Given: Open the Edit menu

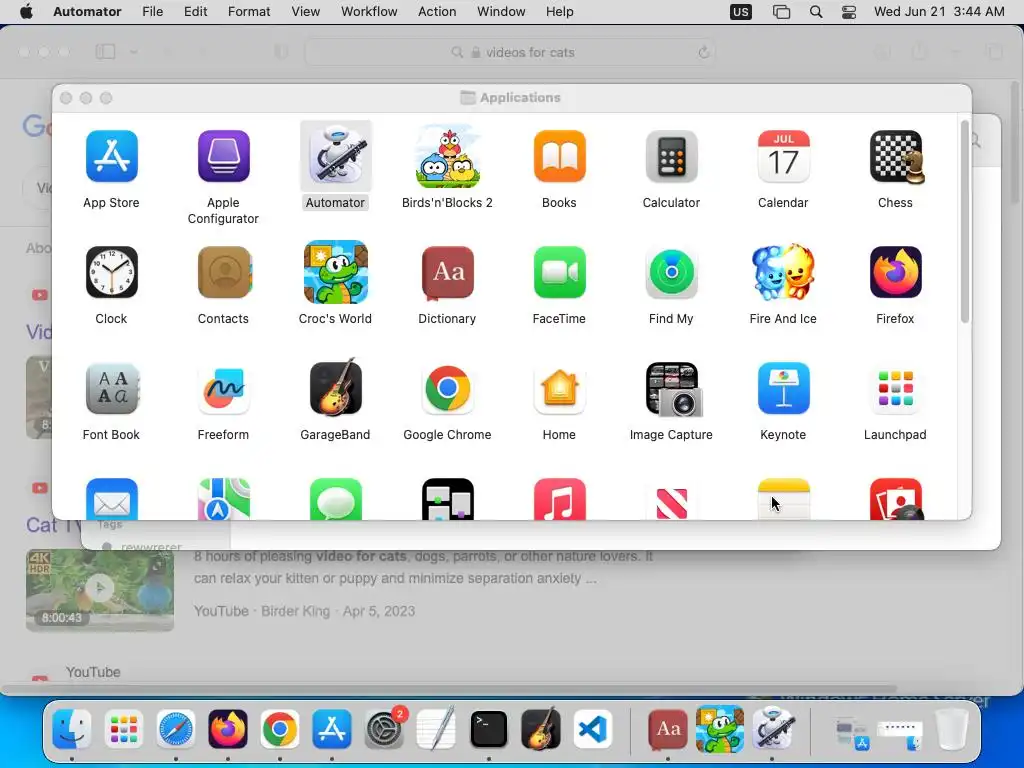Looking at the screenshot, I should 195,12.
